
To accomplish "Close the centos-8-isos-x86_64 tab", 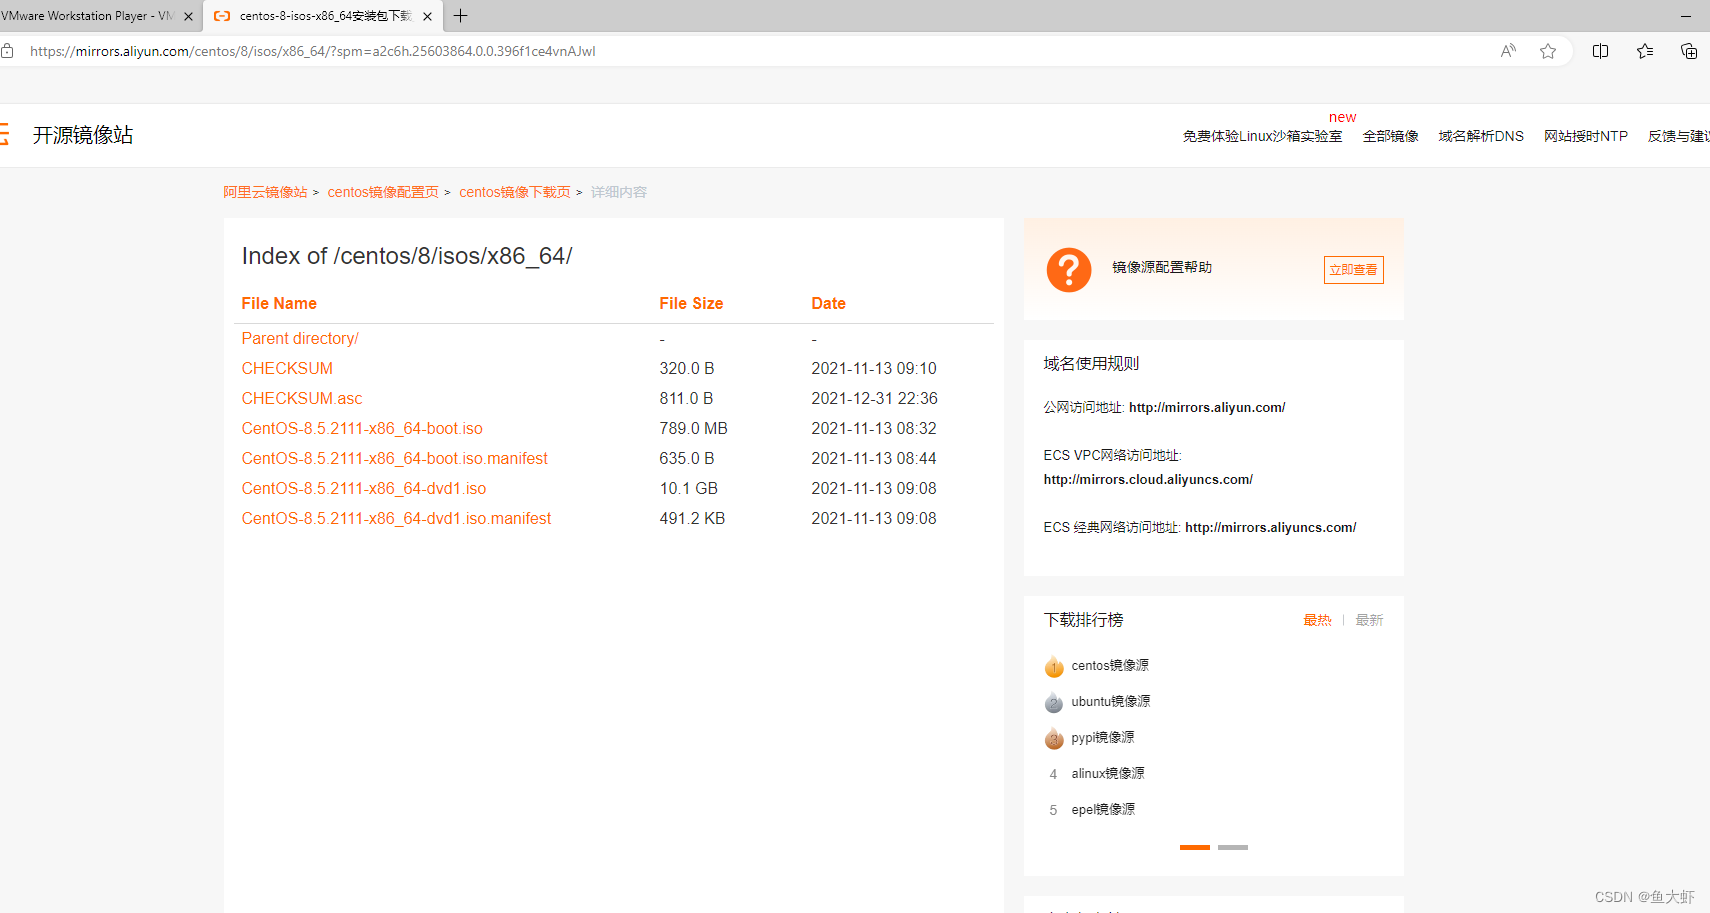I will [x=427, y=16].
